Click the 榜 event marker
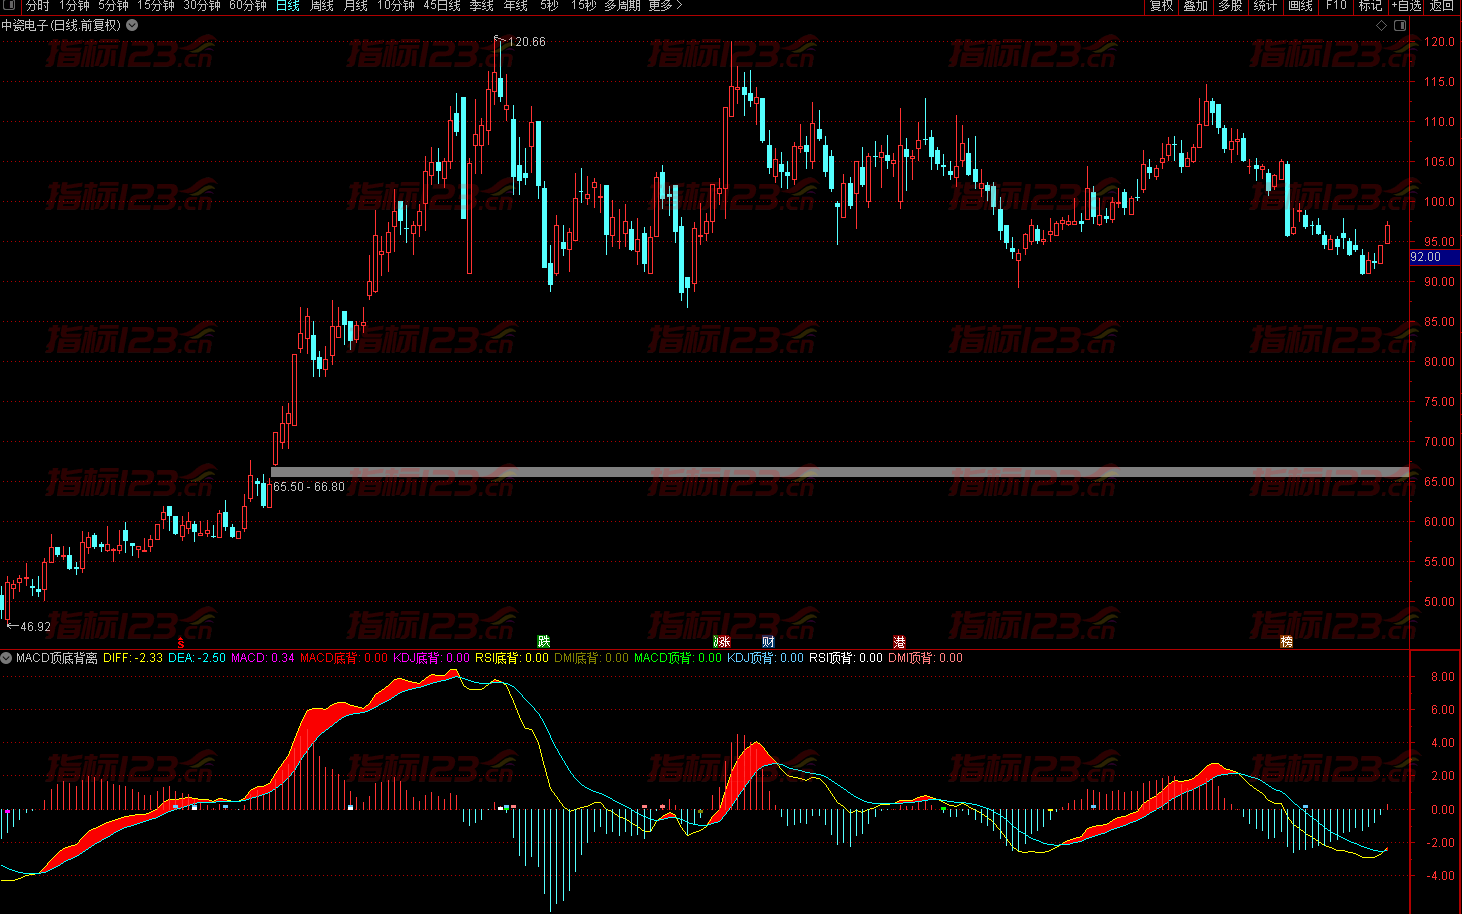Image resolution: width=1462 pixels, height=914 pixels. tap(1287, 642)
